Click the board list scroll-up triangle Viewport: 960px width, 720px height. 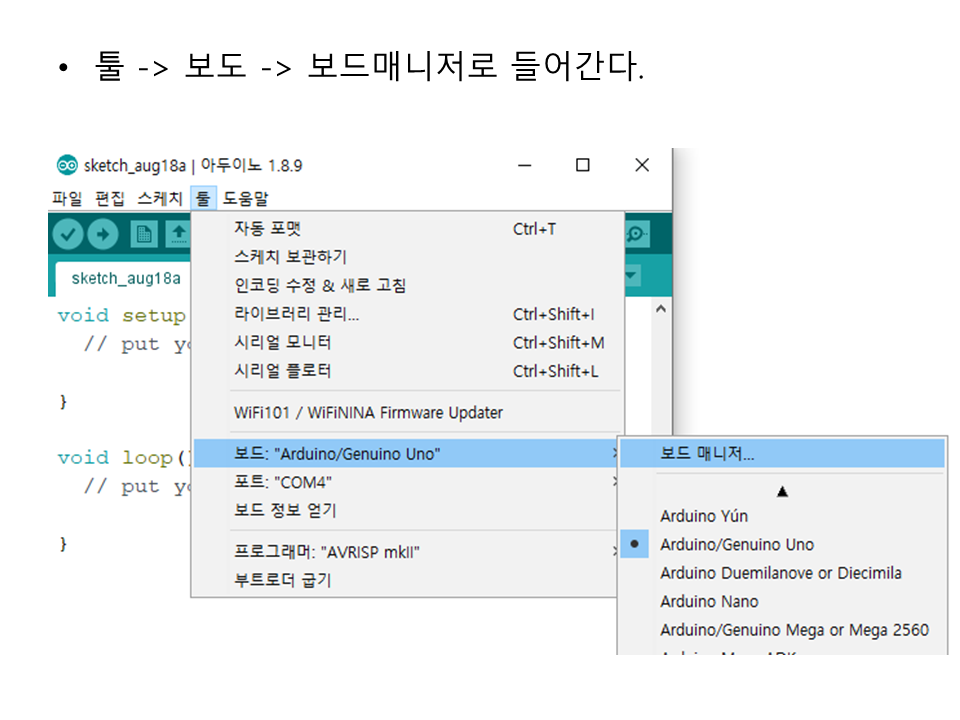click(x=782, y=492)
